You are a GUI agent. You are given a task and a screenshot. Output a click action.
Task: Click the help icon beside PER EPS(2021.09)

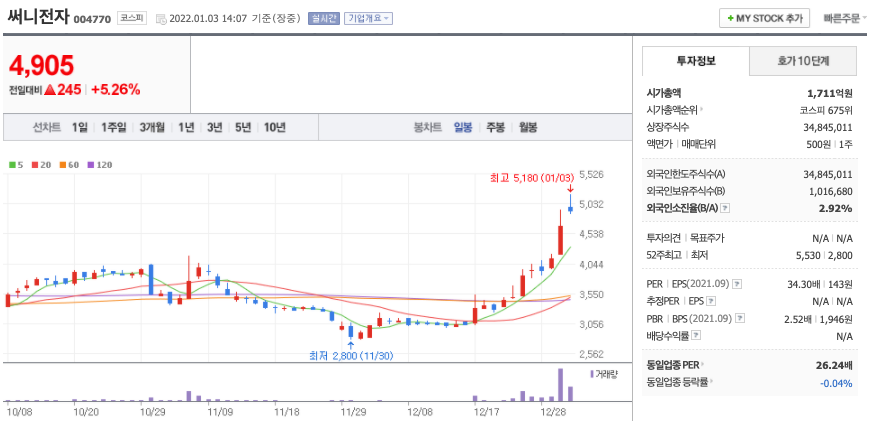point(737,284)
